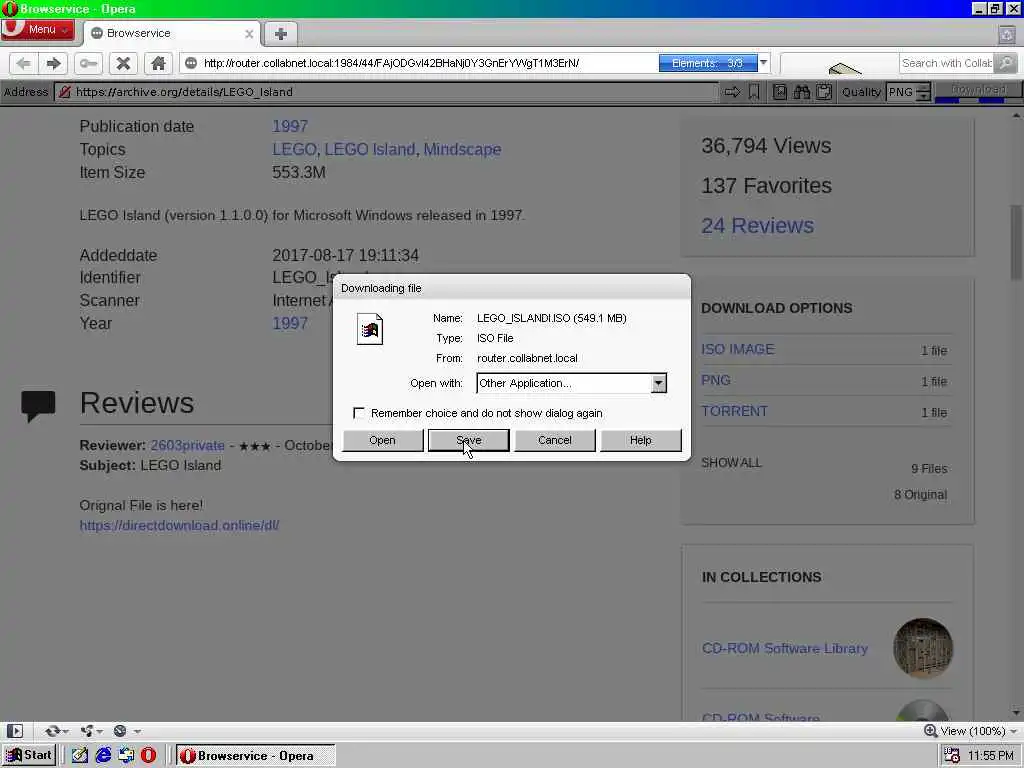Viewport: 1024px width, 768px height.
Task: Open the address bar history dropdown arrow
Action: tap(763, 63)
